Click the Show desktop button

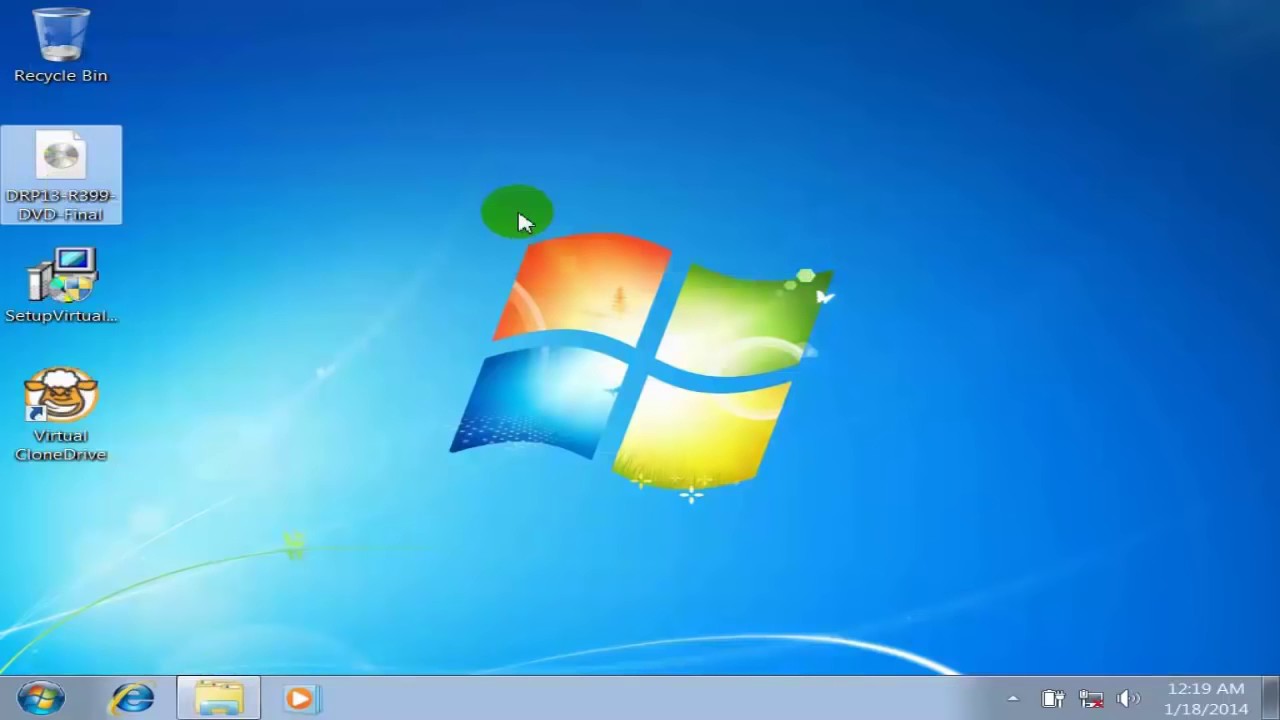[x=1271, y=698]
